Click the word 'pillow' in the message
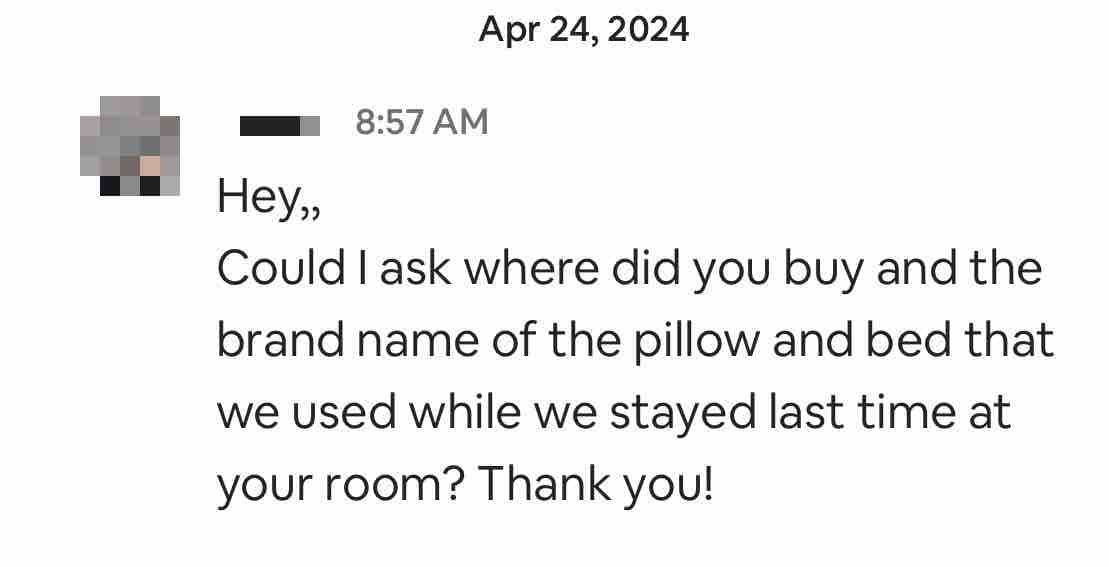1109x567 pixels. 696,342
